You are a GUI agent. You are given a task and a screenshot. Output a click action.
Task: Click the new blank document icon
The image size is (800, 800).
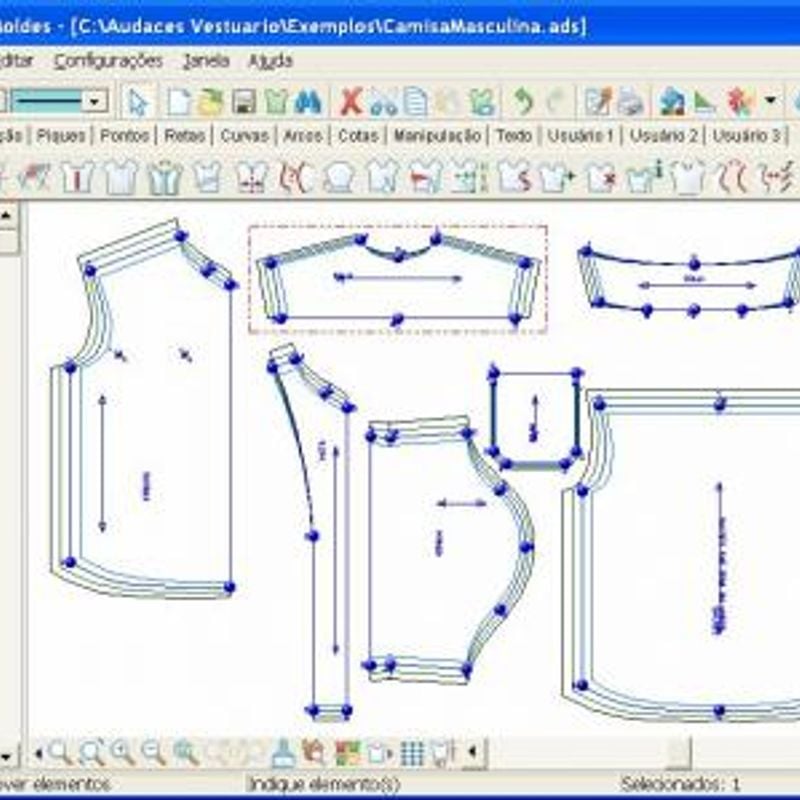178,101
